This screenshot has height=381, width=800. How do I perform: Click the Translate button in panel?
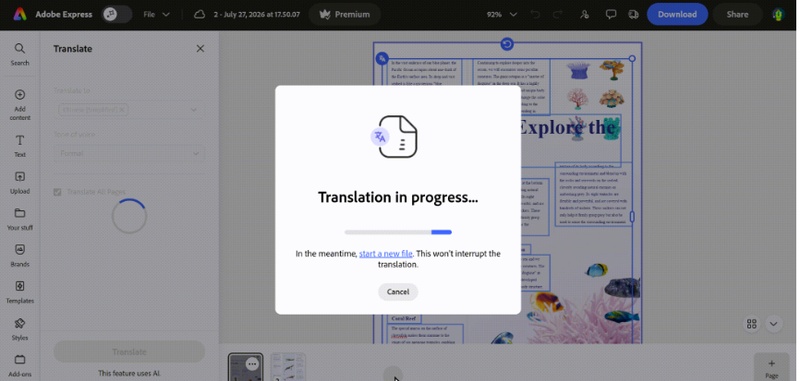point(129,352)
